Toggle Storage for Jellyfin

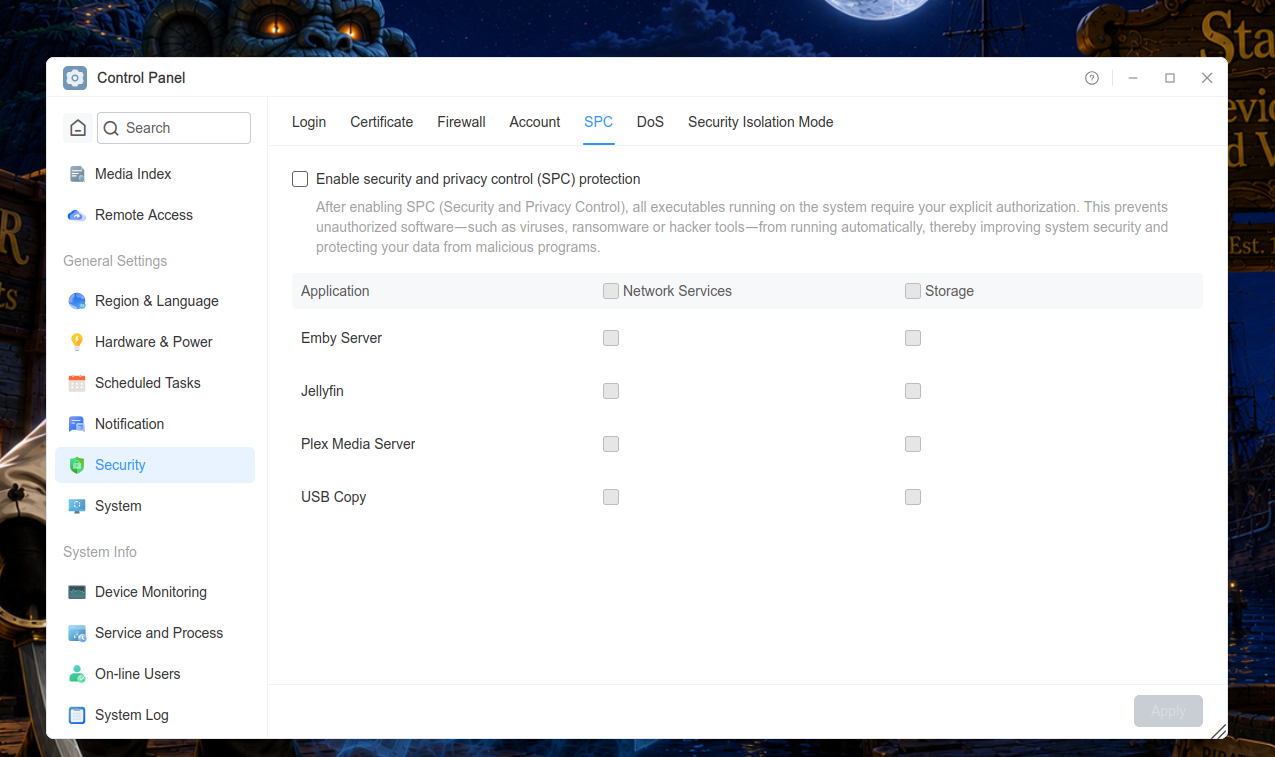pos(913,391)
